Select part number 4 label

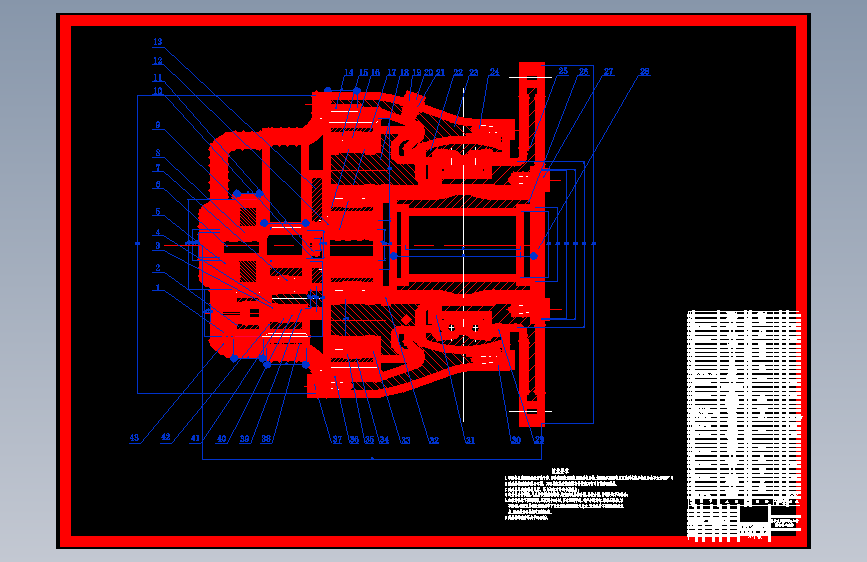point(158,232)
